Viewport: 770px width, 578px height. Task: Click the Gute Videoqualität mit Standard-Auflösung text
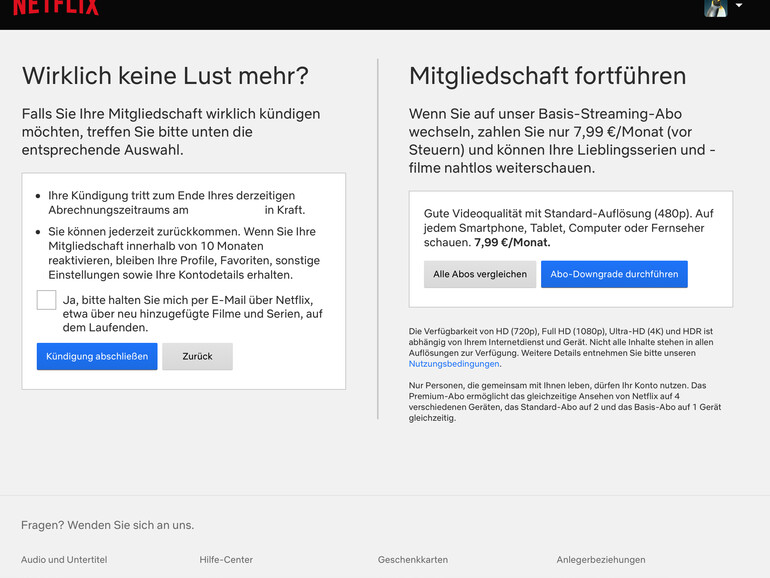point(569,228)
